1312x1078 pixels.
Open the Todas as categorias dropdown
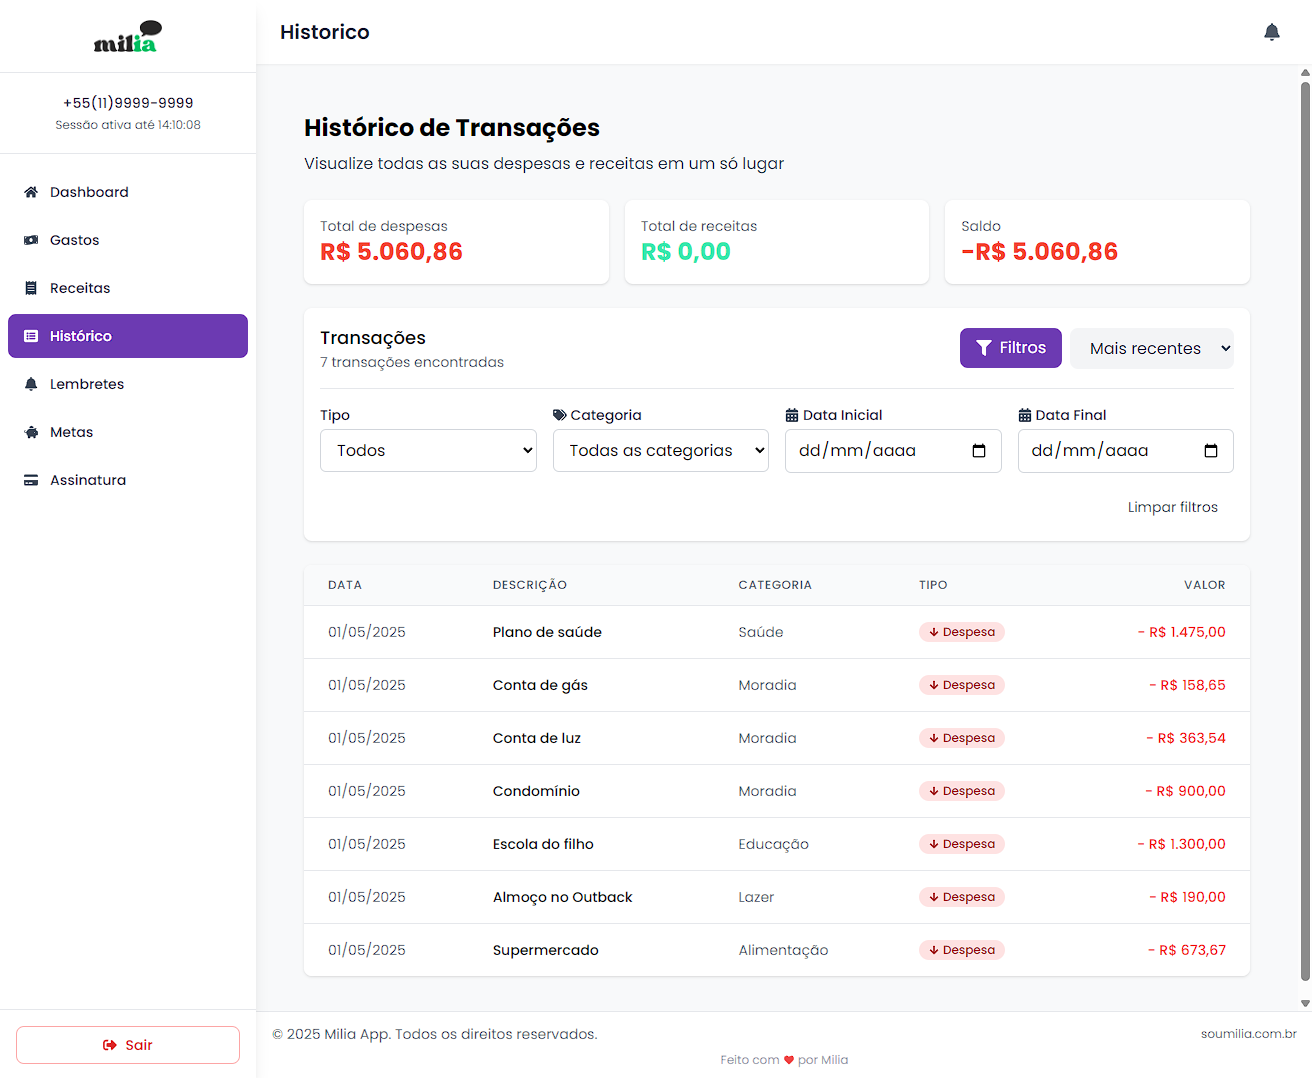click(x=660, y=451)
